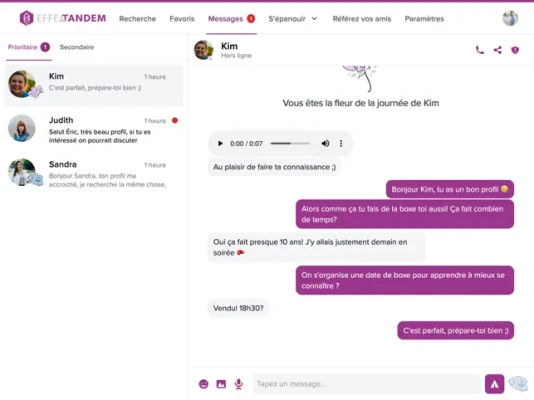Record a voice message with microphone icon
The height and width of the screenshot is (400, 534).
[x=239, y=384]
